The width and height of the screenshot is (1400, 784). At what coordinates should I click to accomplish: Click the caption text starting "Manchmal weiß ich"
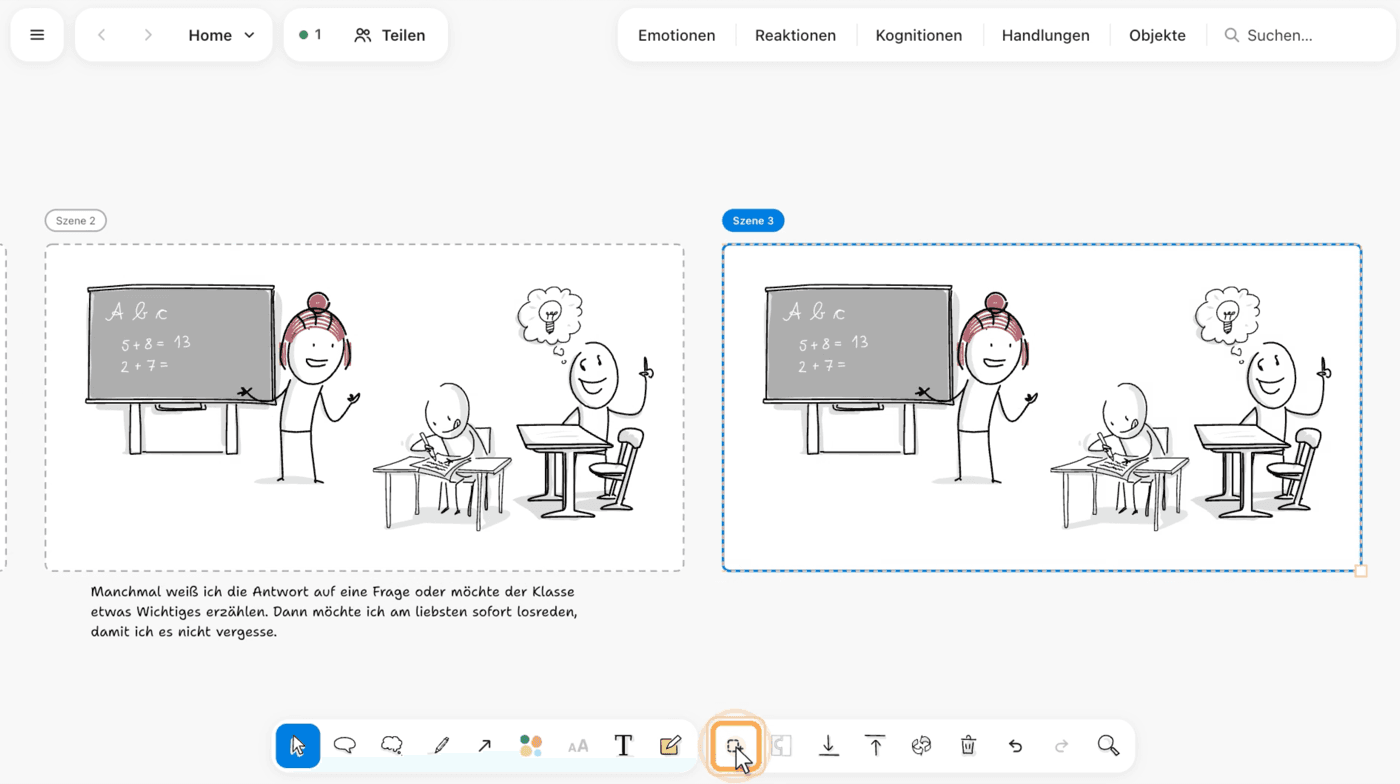coord(334,612)
